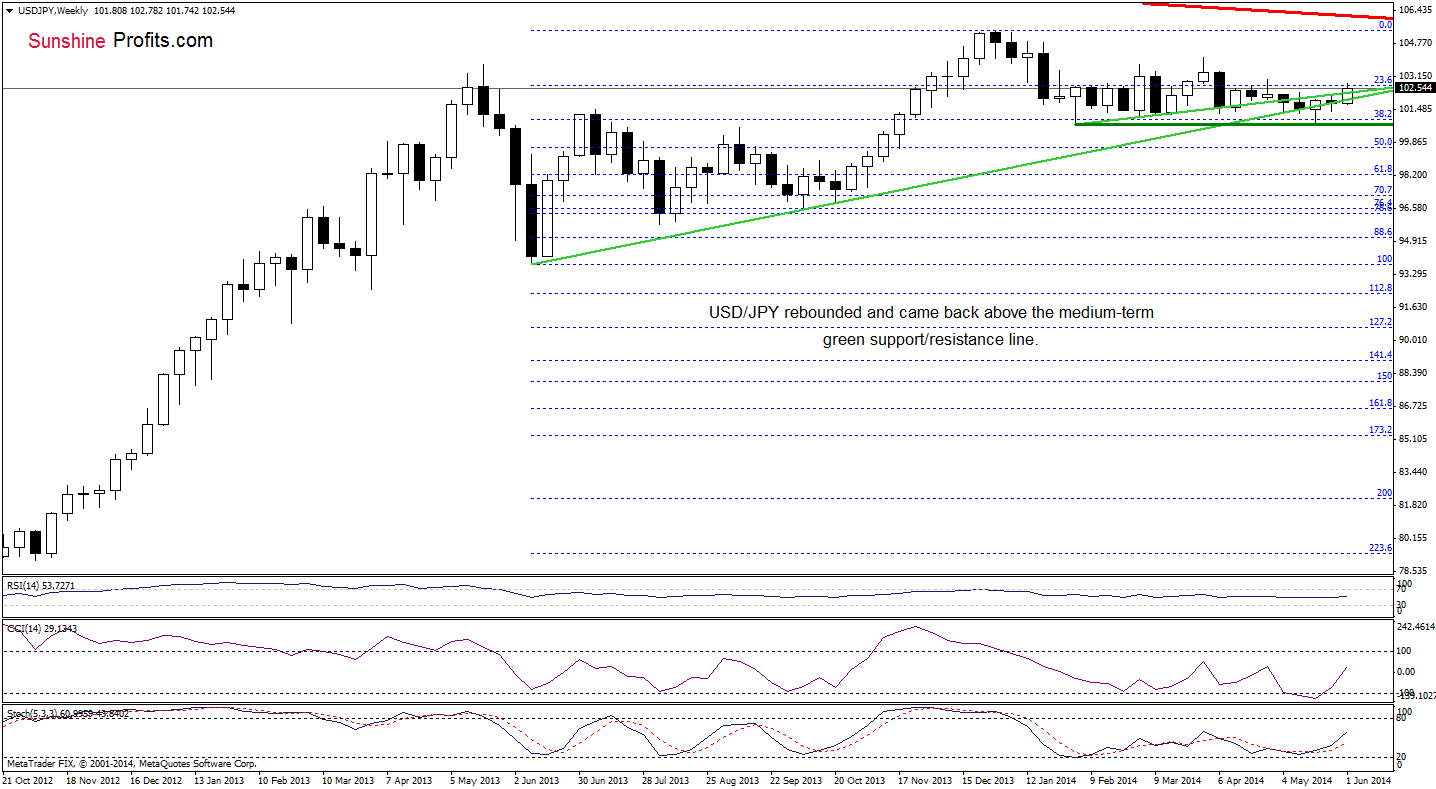1436x789 pixels.
Task: Click the 96.580 price axis value
Action: coord(1415,208)
